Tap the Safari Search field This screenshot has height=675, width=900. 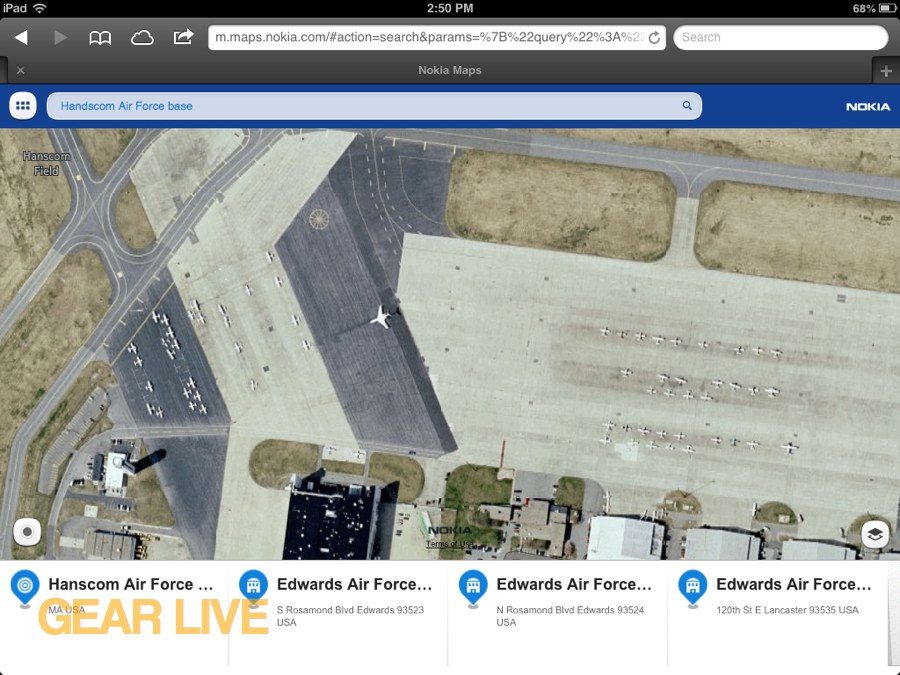[x=781, y=38]
